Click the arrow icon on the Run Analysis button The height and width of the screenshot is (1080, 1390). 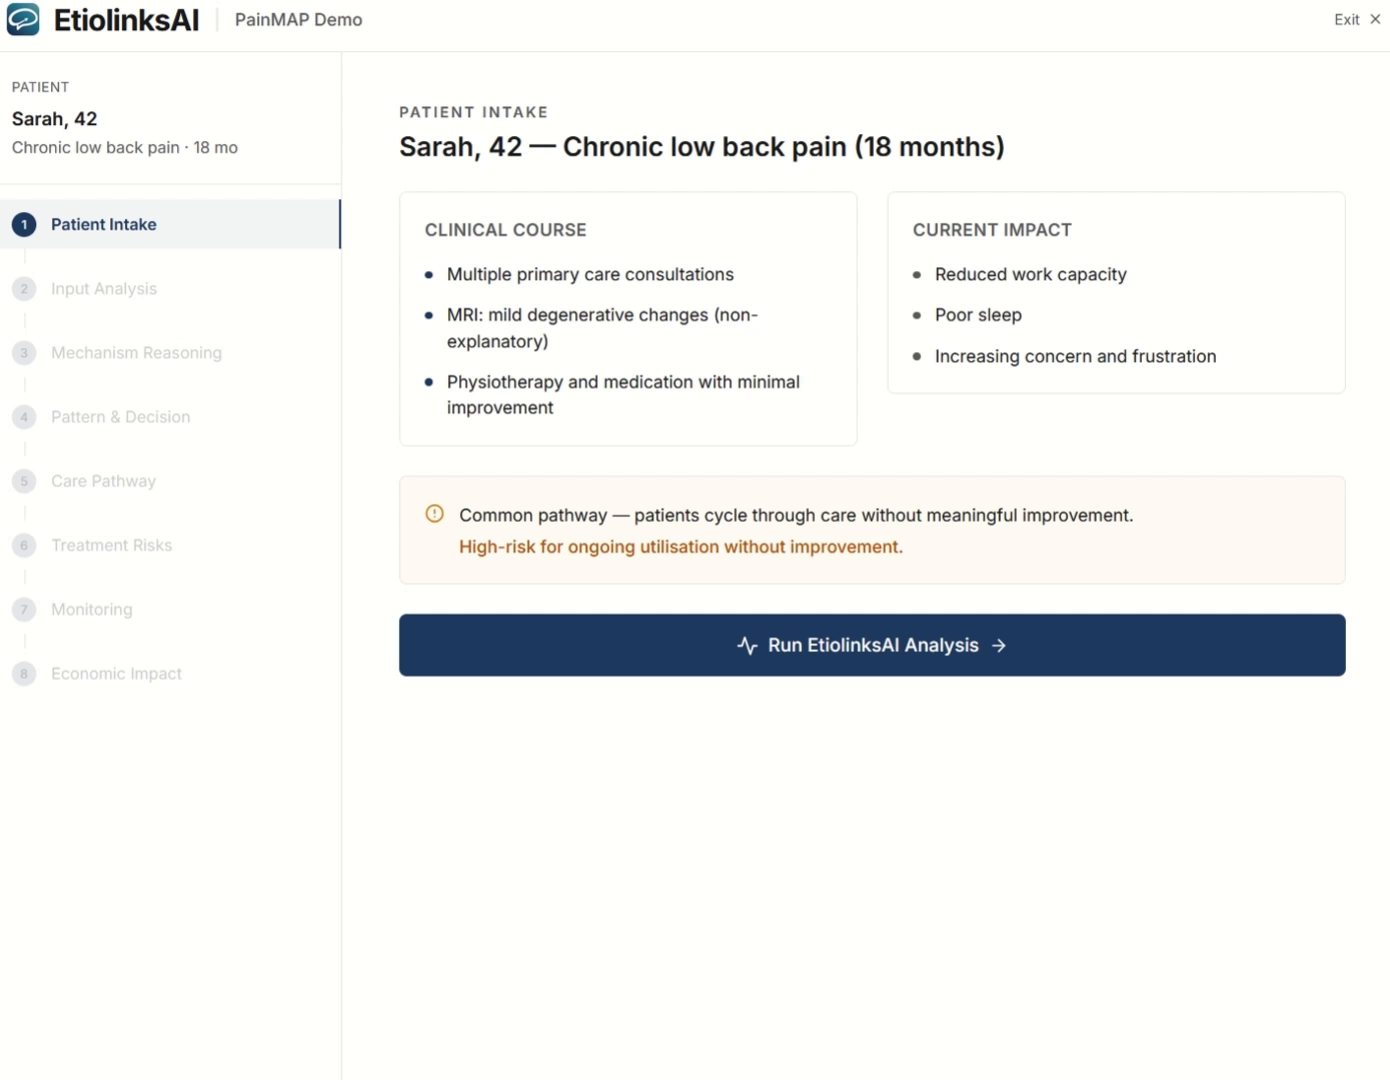998,646
